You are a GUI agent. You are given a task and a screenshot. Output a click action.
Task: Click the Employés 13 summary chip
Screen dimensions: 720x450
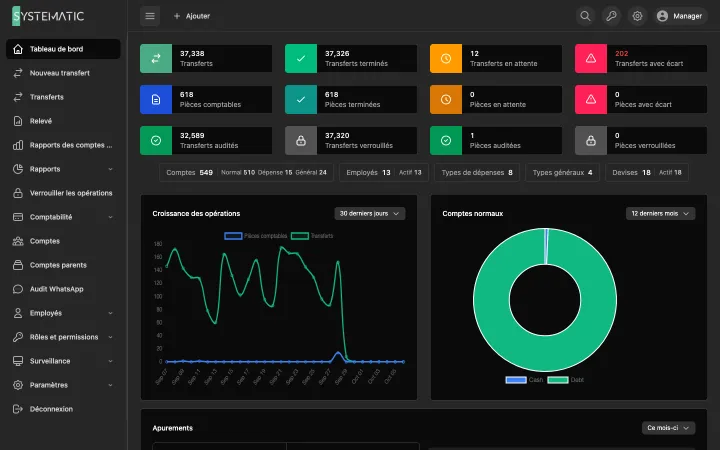(x=384, y=173)
